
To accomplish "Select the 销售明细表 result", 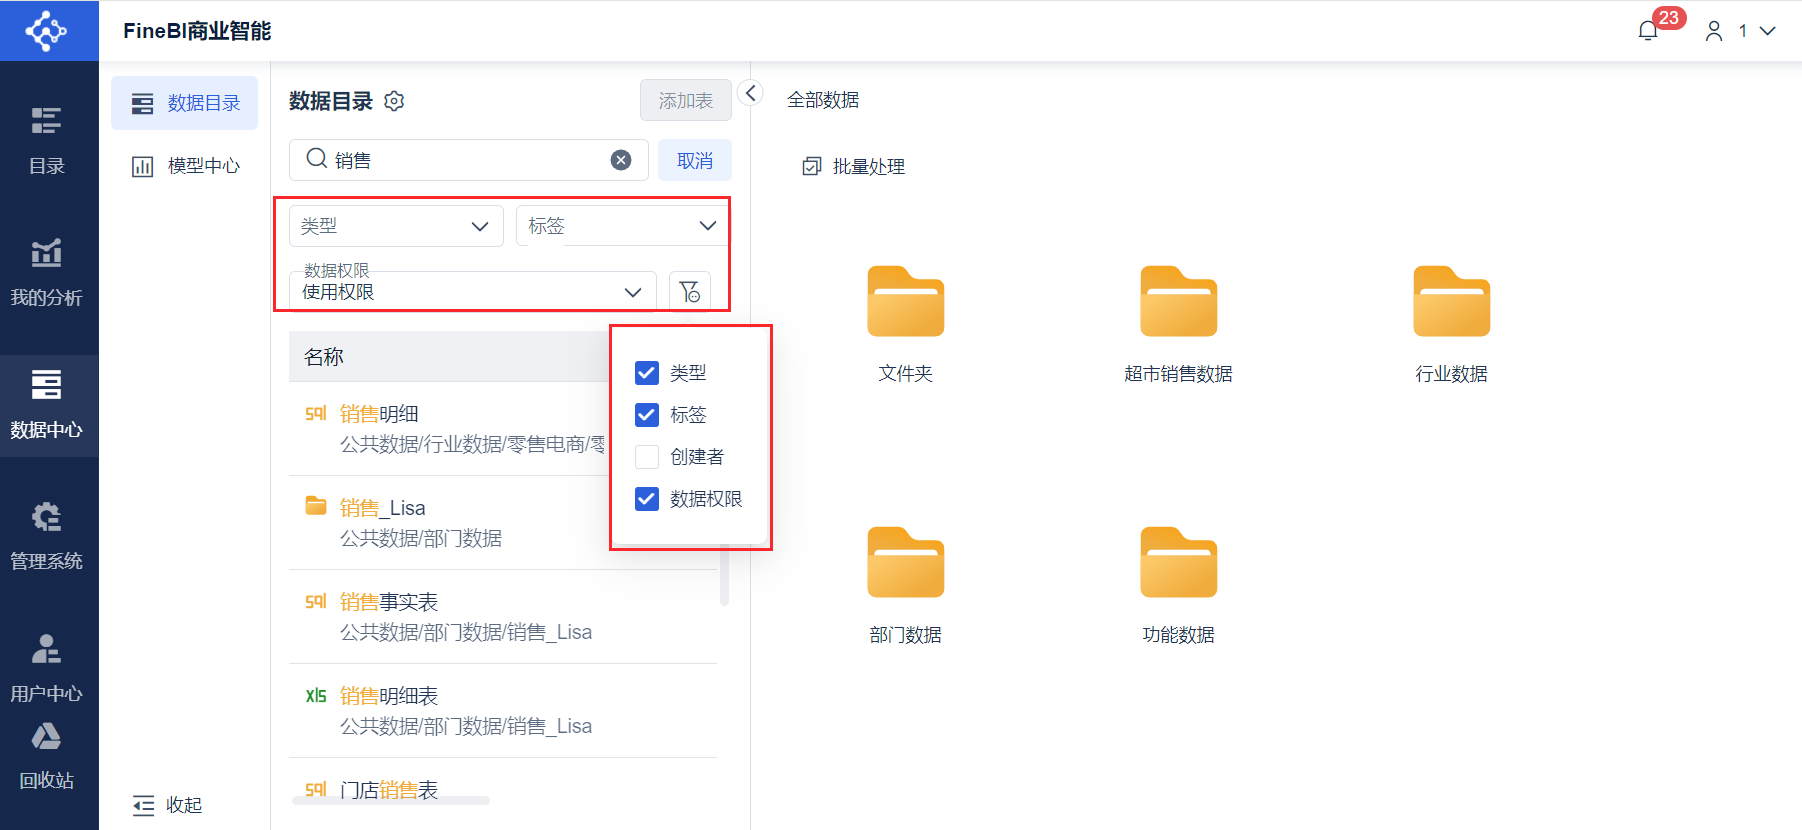I will point(503,710).
